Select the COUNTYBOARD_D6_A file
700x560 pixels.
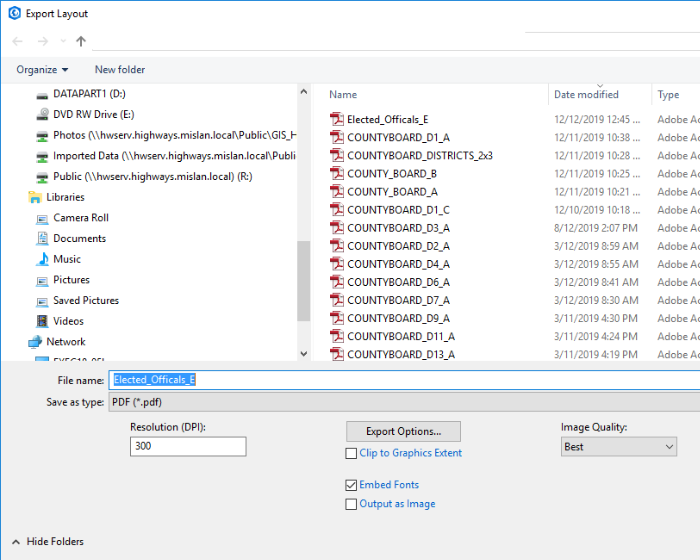398,282
